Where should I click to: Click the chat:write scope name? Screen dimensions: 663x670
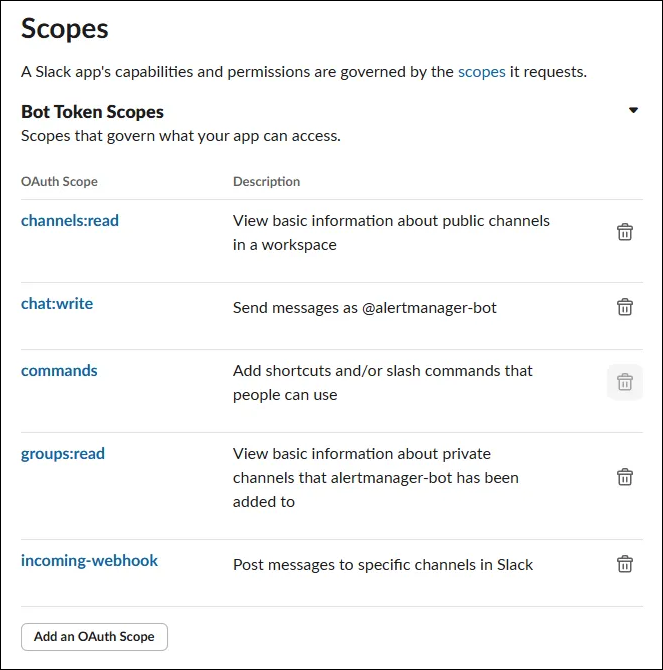coord(57,303)
